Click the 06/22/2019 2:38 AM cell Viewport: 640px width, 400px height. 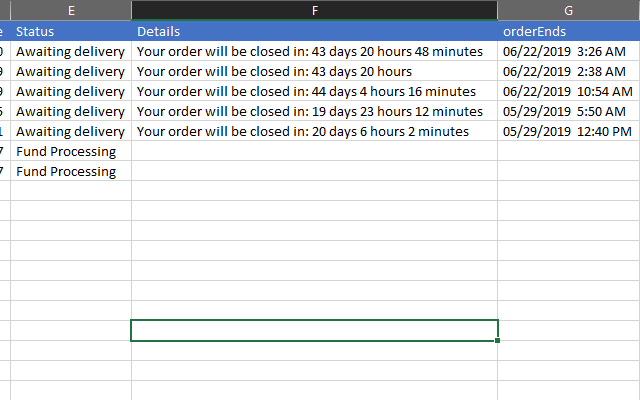point(568,71)
